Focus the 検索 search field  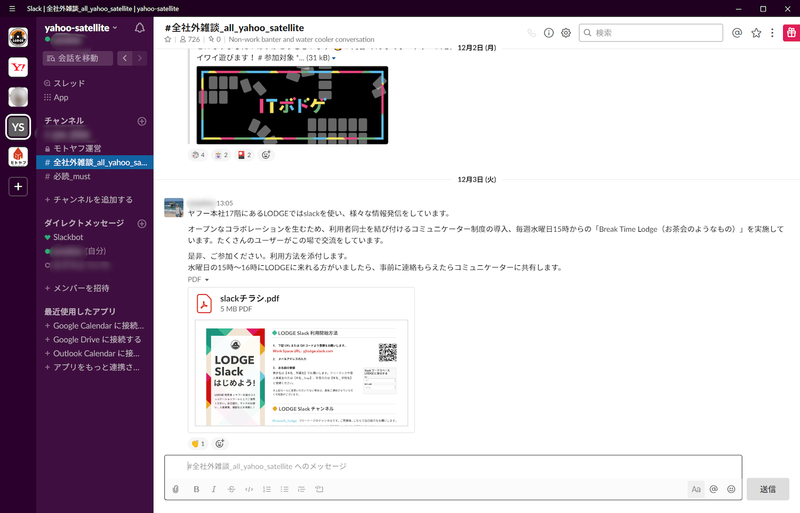[651, 33]
